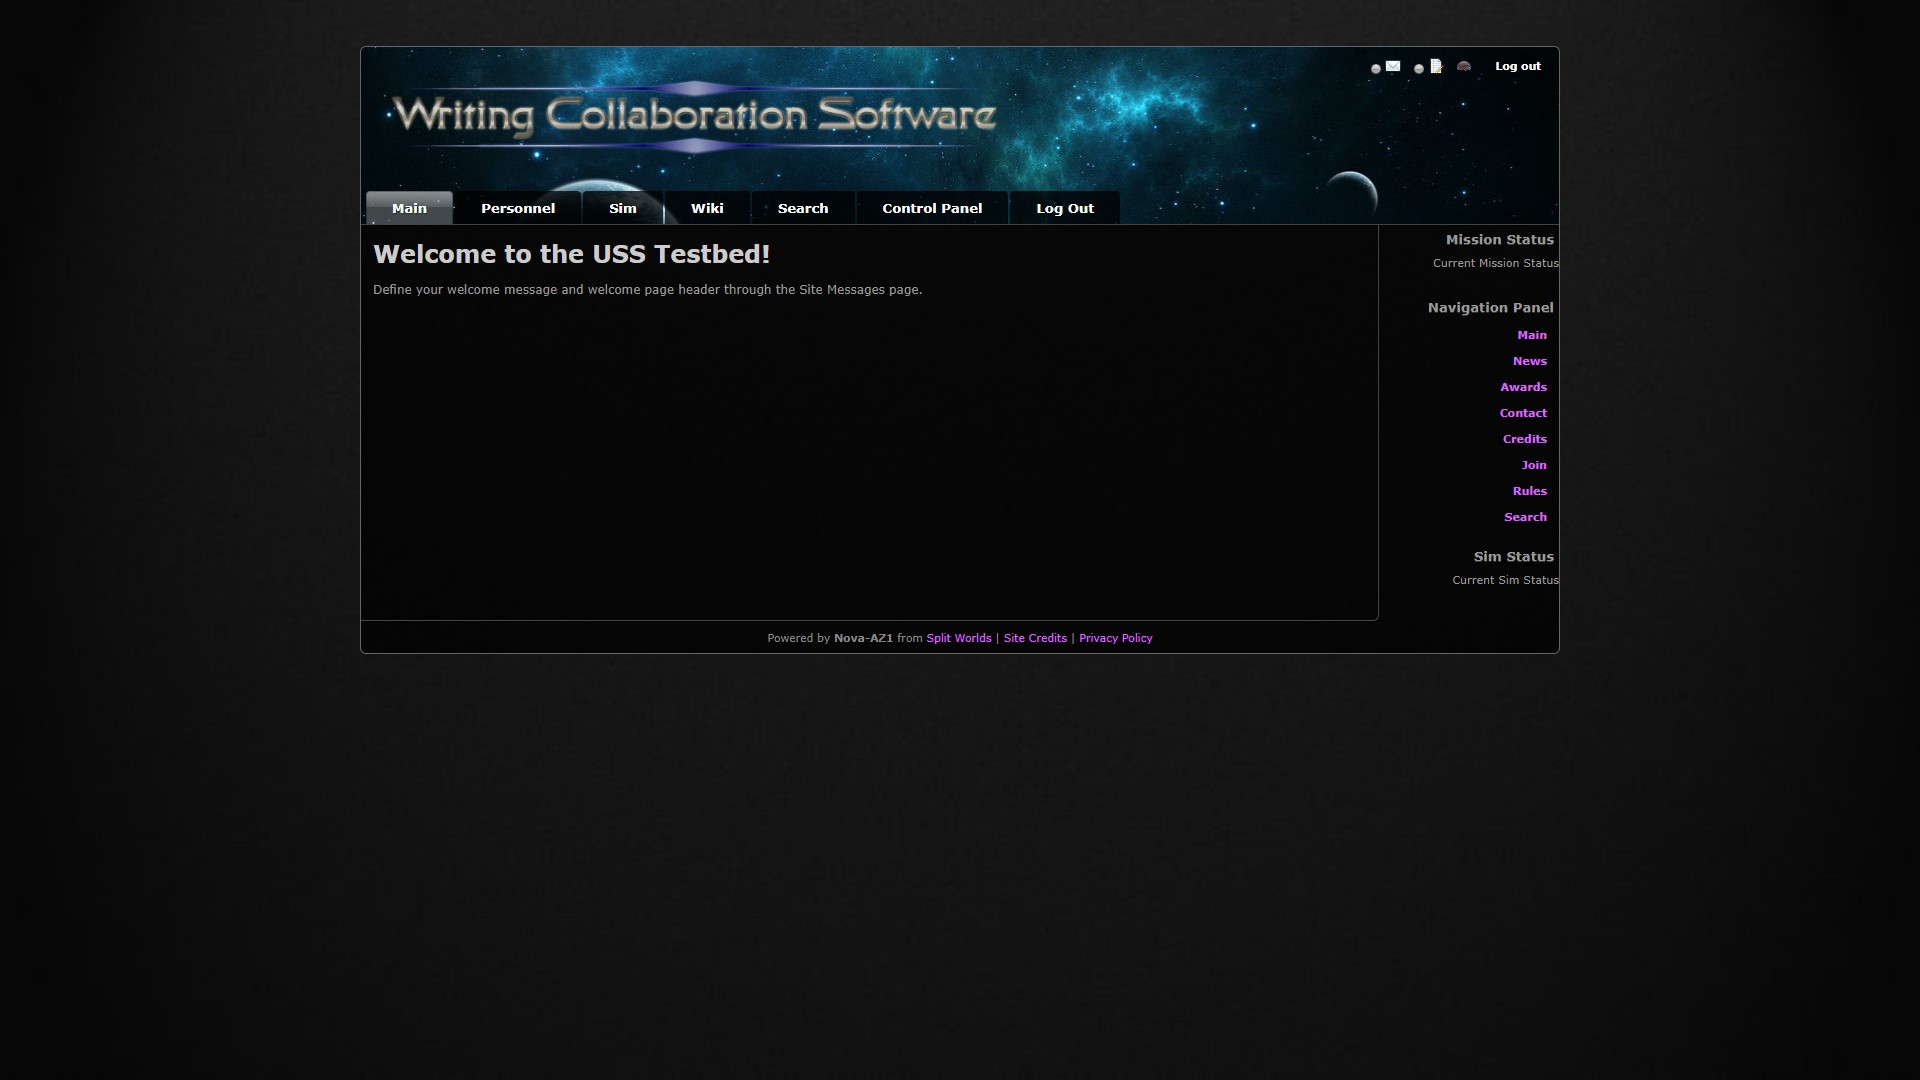Viewport: 1920px width, 1080px height.
Task: Click the writing notepad-with-pencil icon
Action: pos(1436,66)
